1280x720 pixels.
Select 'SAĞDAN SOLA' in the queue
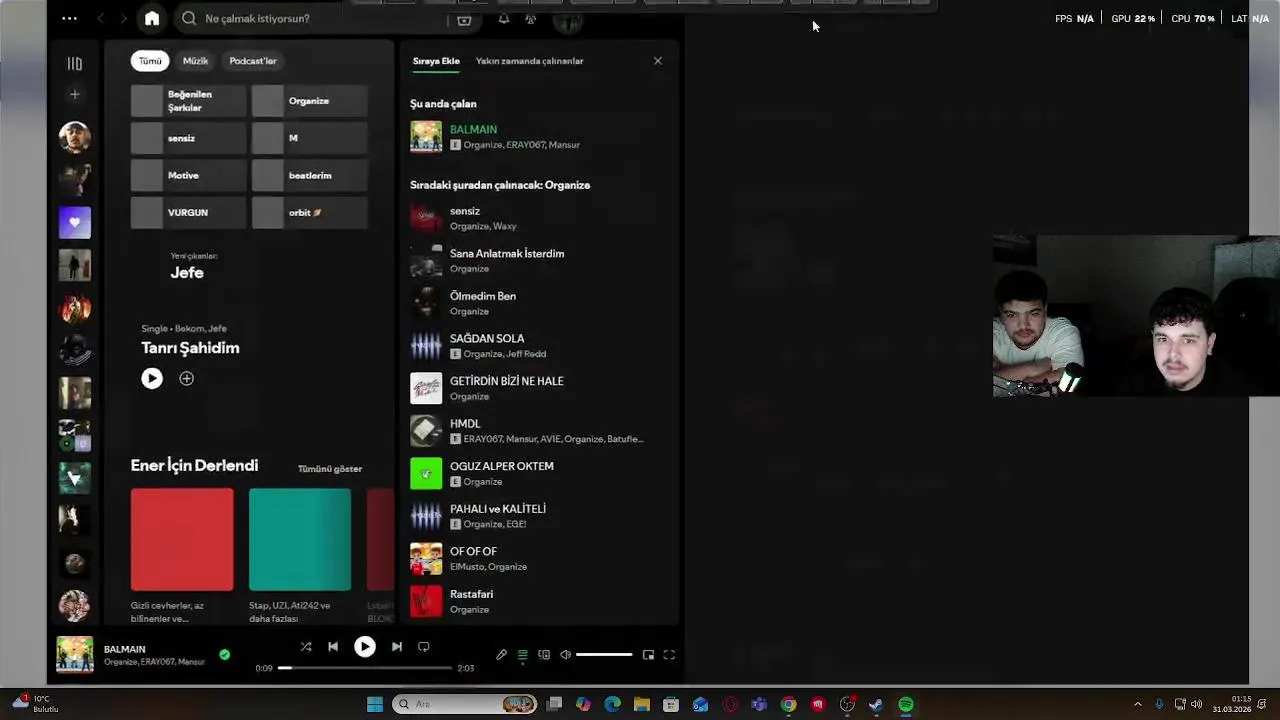538,346
